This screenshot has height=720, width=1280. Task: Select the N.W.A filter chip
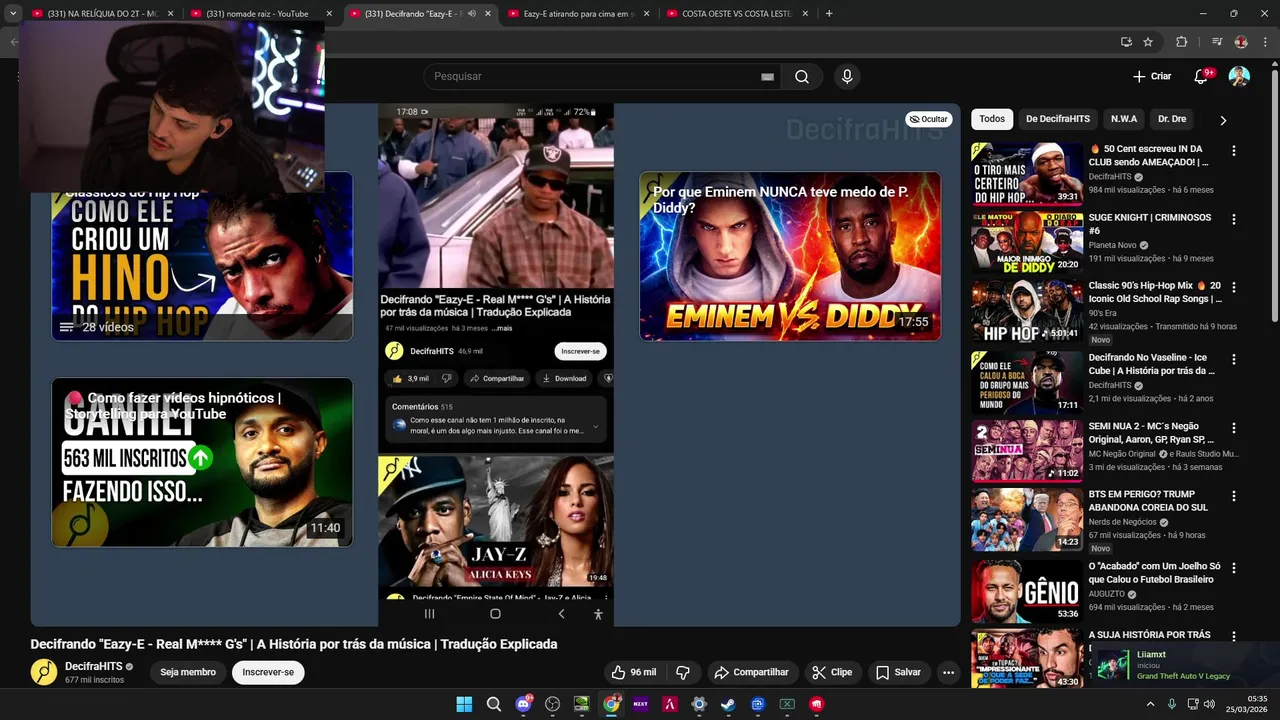click(1124, 119)
